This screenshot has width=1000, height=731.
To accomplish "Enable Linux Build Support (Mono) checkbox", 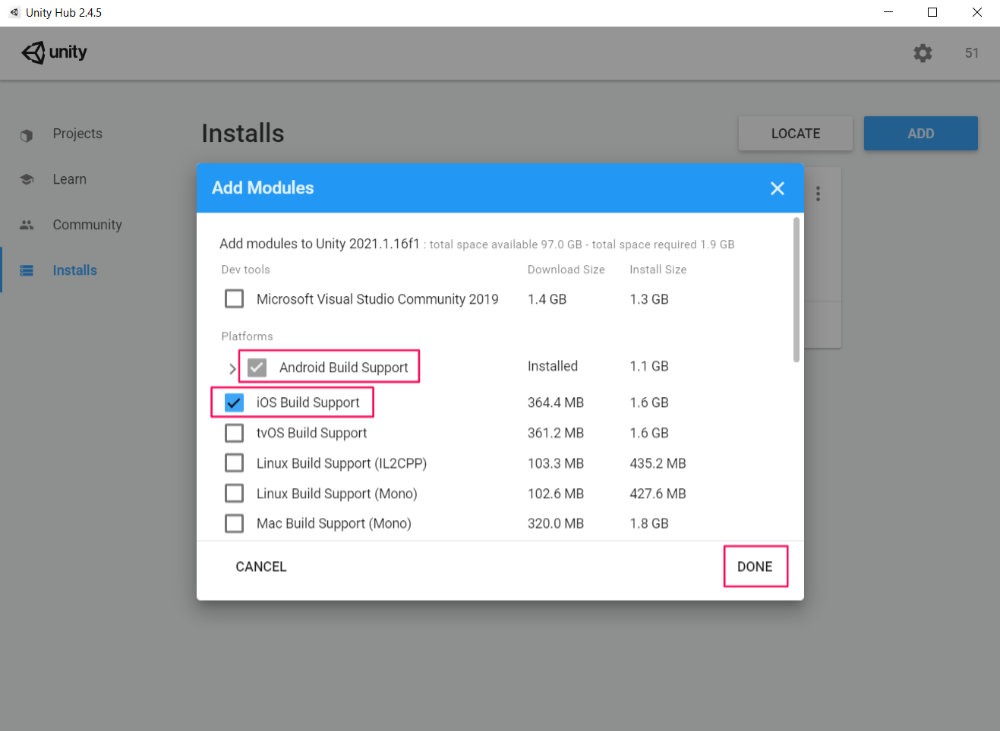I will click(x=234, y=493).
